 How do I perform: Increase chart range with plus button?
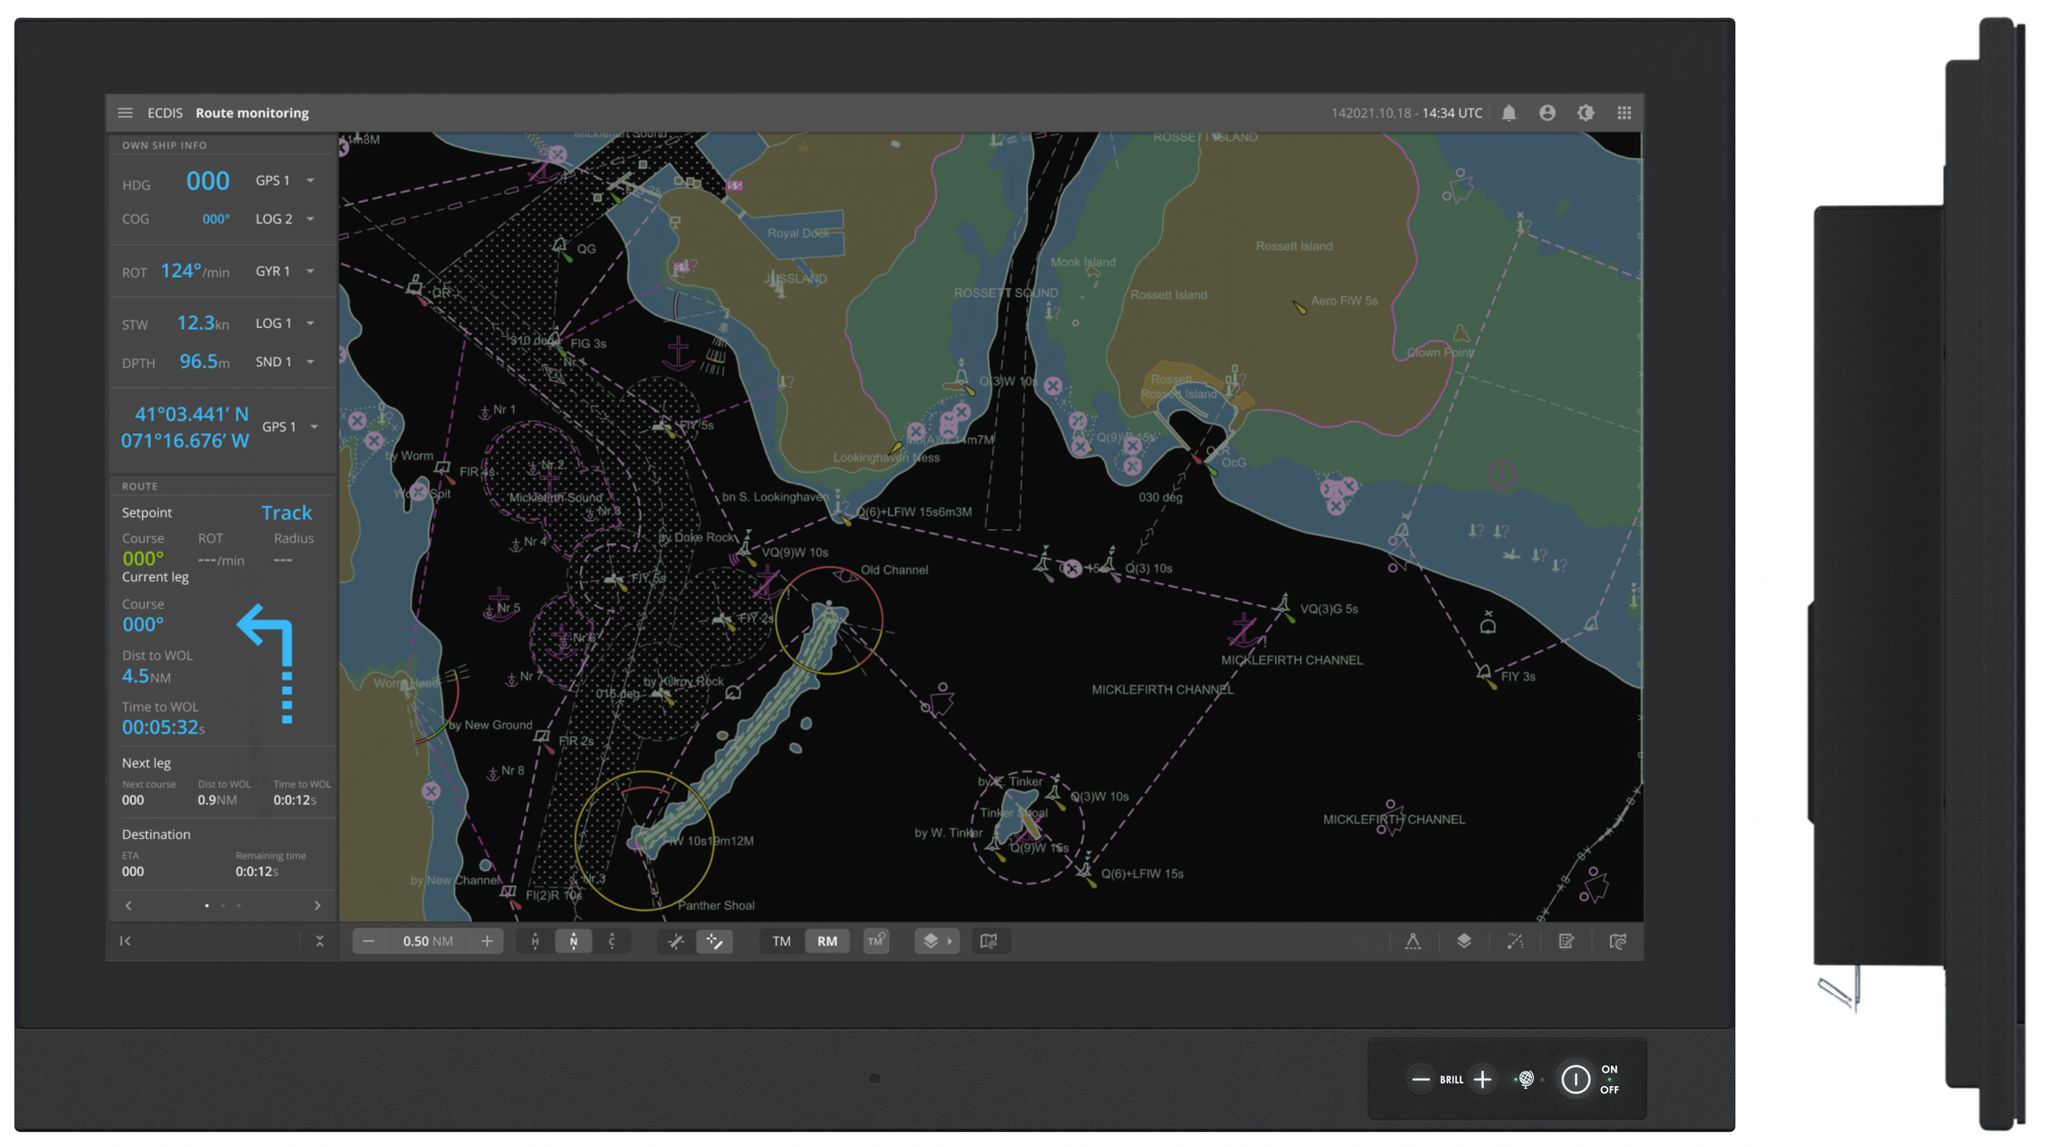487,941
